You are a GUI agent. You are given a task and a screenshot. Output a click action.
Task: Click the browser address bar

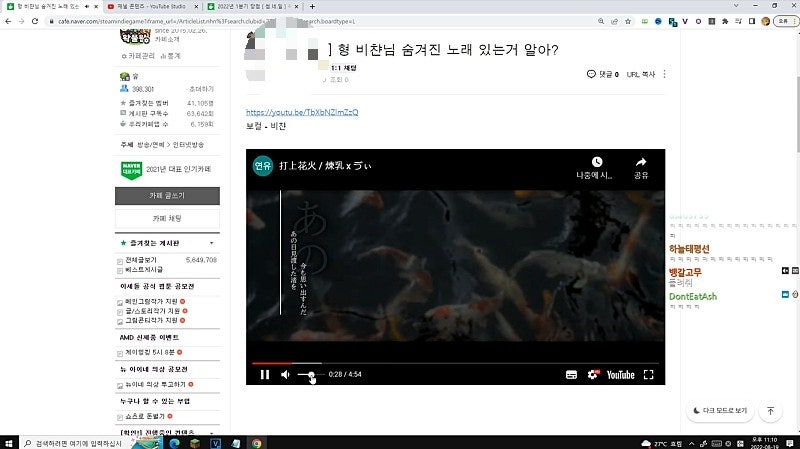click(321, 21)
